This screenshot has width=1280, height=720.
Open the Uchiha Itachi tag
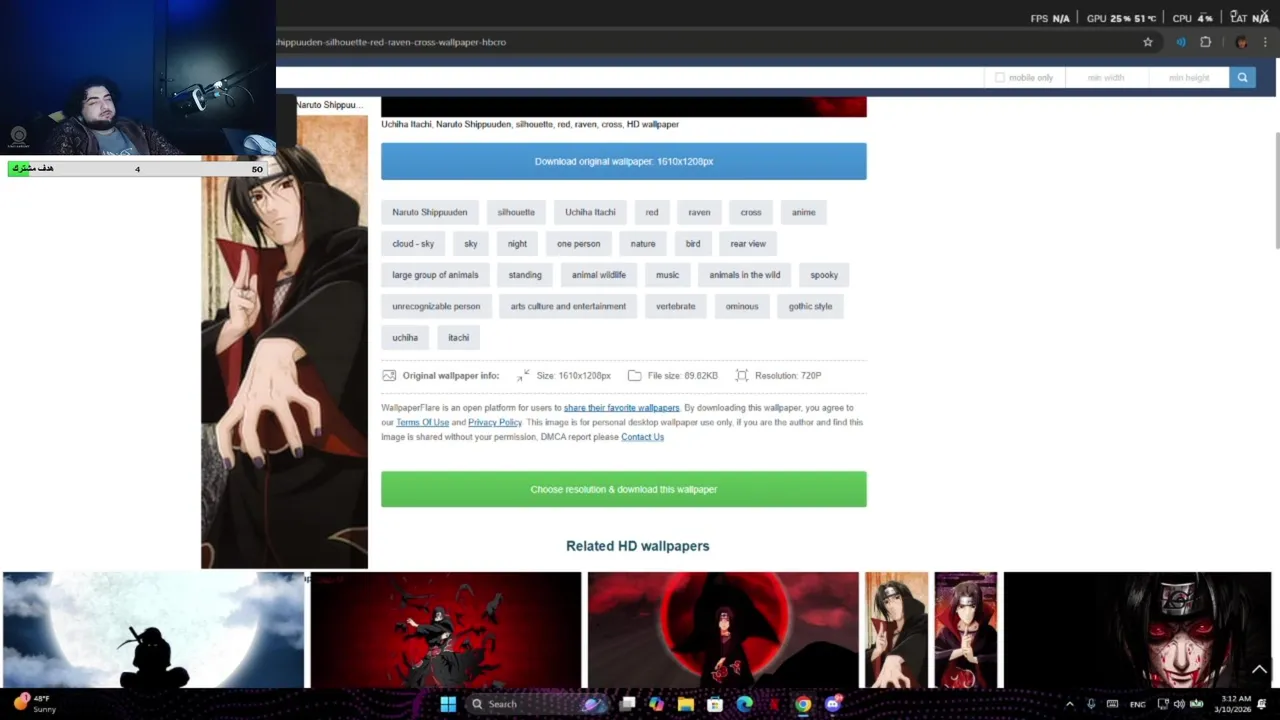590,212
